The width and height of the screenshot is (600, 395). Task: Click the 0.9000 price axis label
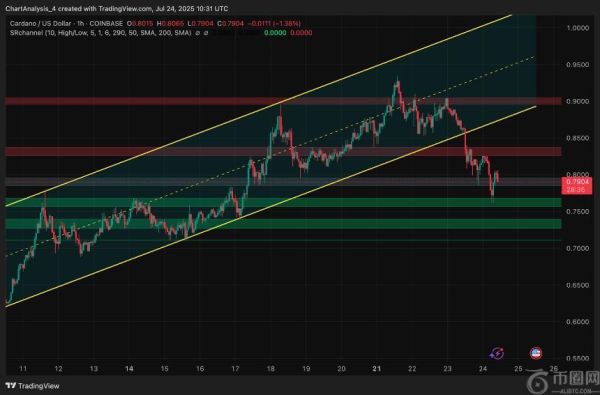577,101
